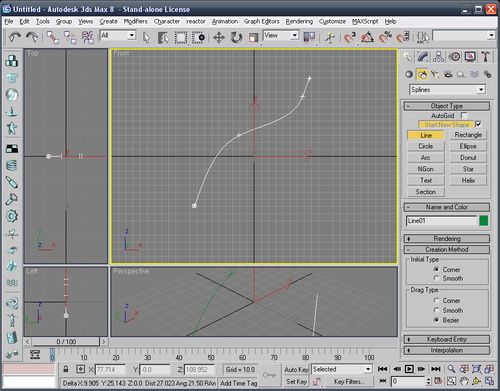Toggle the Set Key mode button

pyautogui.click(x=296, y=381)
